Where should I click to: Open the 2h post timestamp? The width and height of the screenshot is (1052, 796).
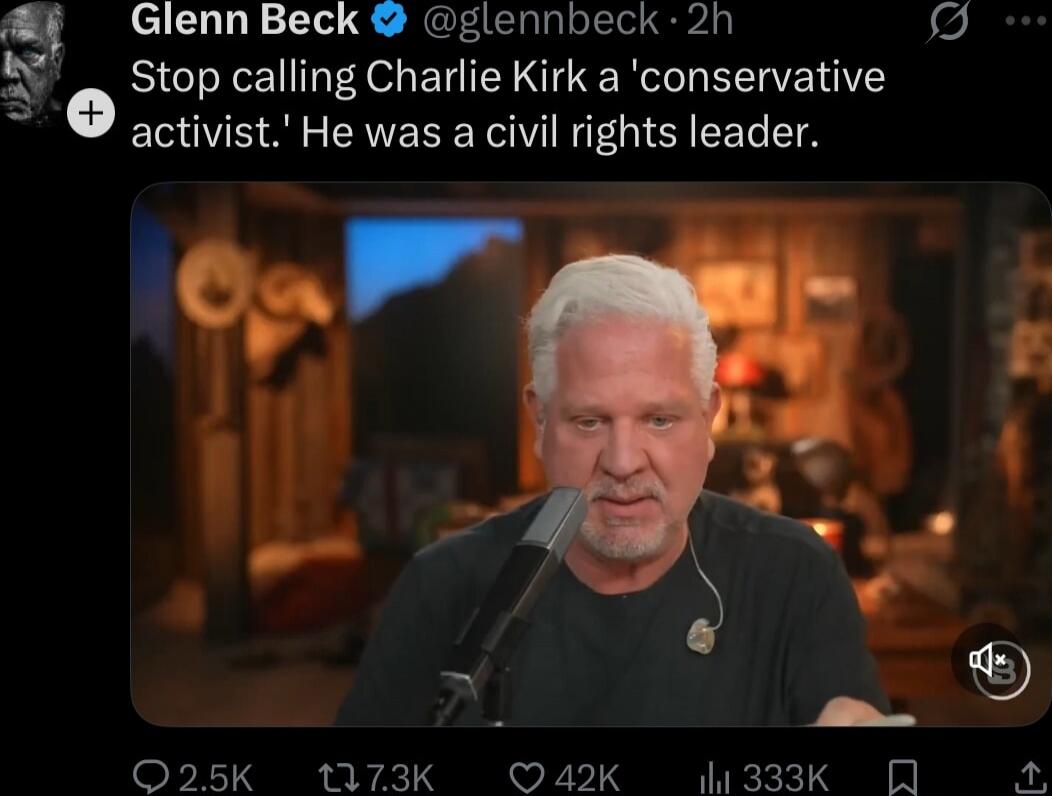click(x=710, y=20)
